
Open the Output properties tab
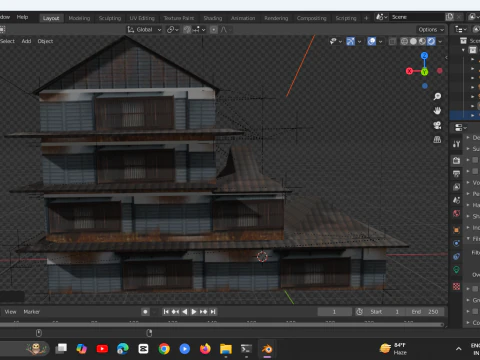coord(456,173)
